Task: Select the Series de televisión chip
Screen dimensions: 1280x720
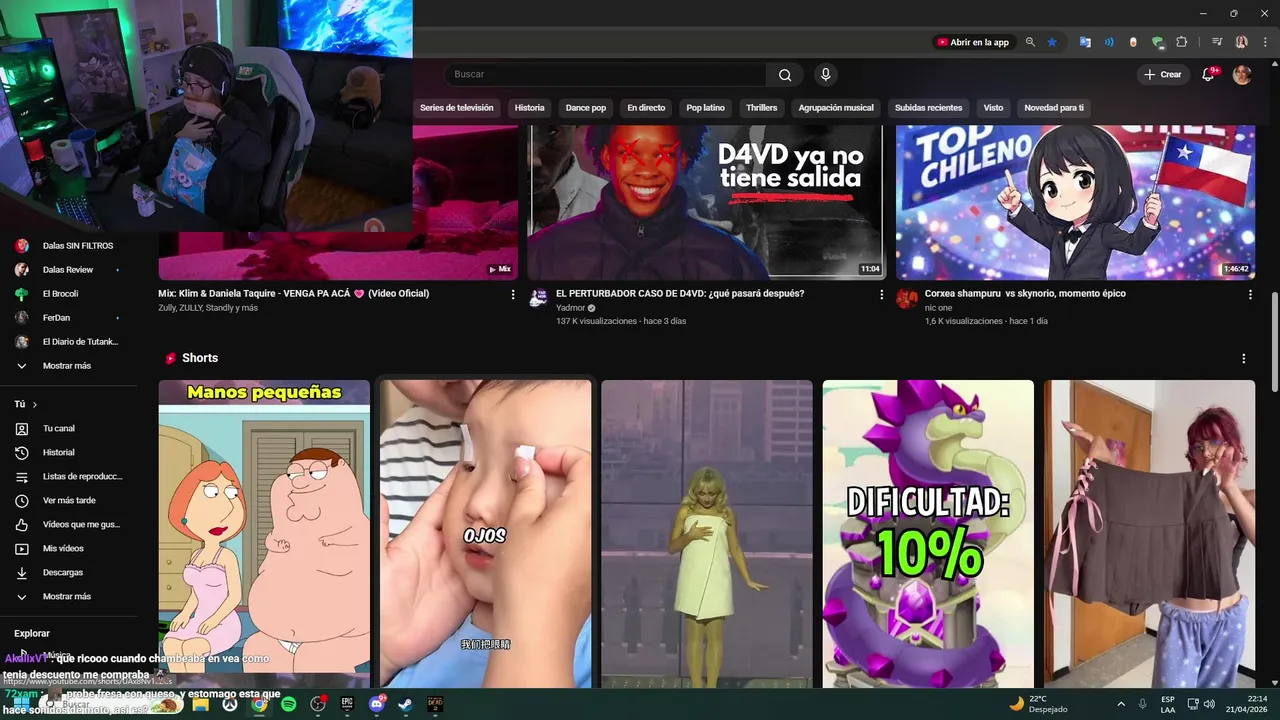Action: 456,108
